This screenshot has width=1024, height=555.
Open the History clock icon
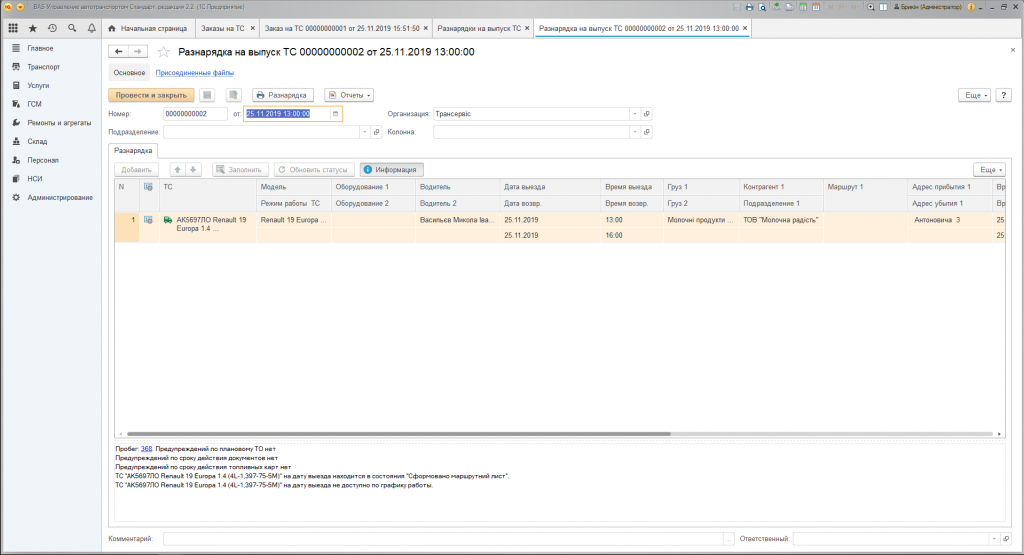[52, 28]
